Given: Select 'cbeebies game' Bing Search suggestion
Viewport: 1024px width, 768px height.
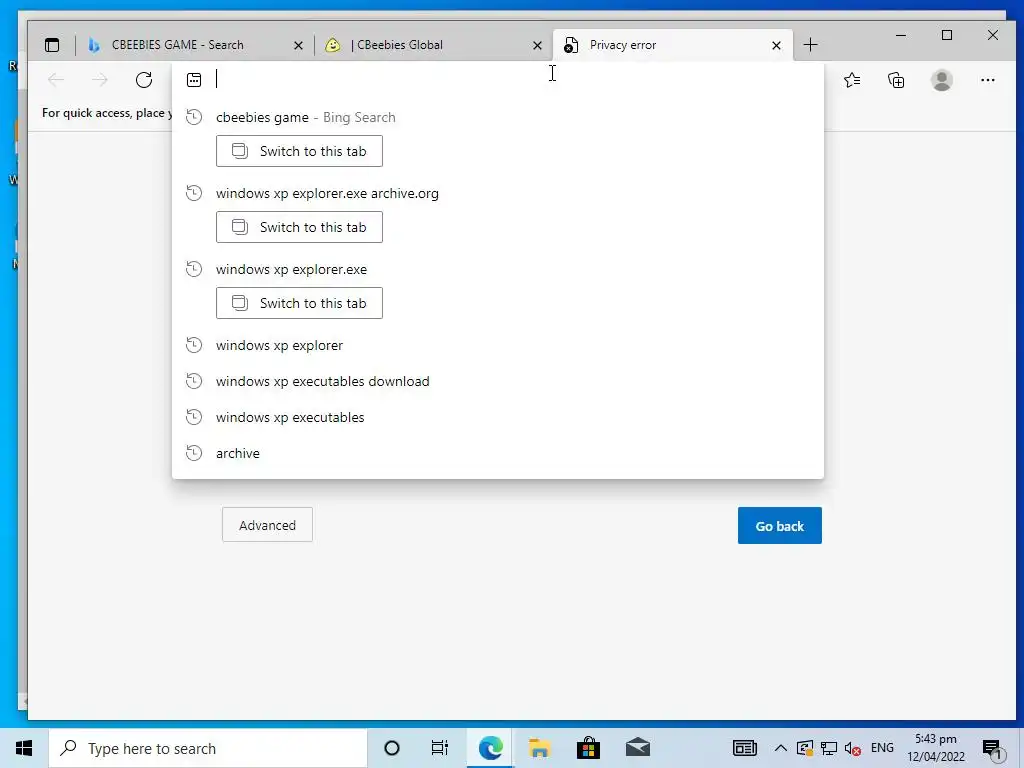Looking at the screenshot, I should pyautogui.click(x=498, y=118).
